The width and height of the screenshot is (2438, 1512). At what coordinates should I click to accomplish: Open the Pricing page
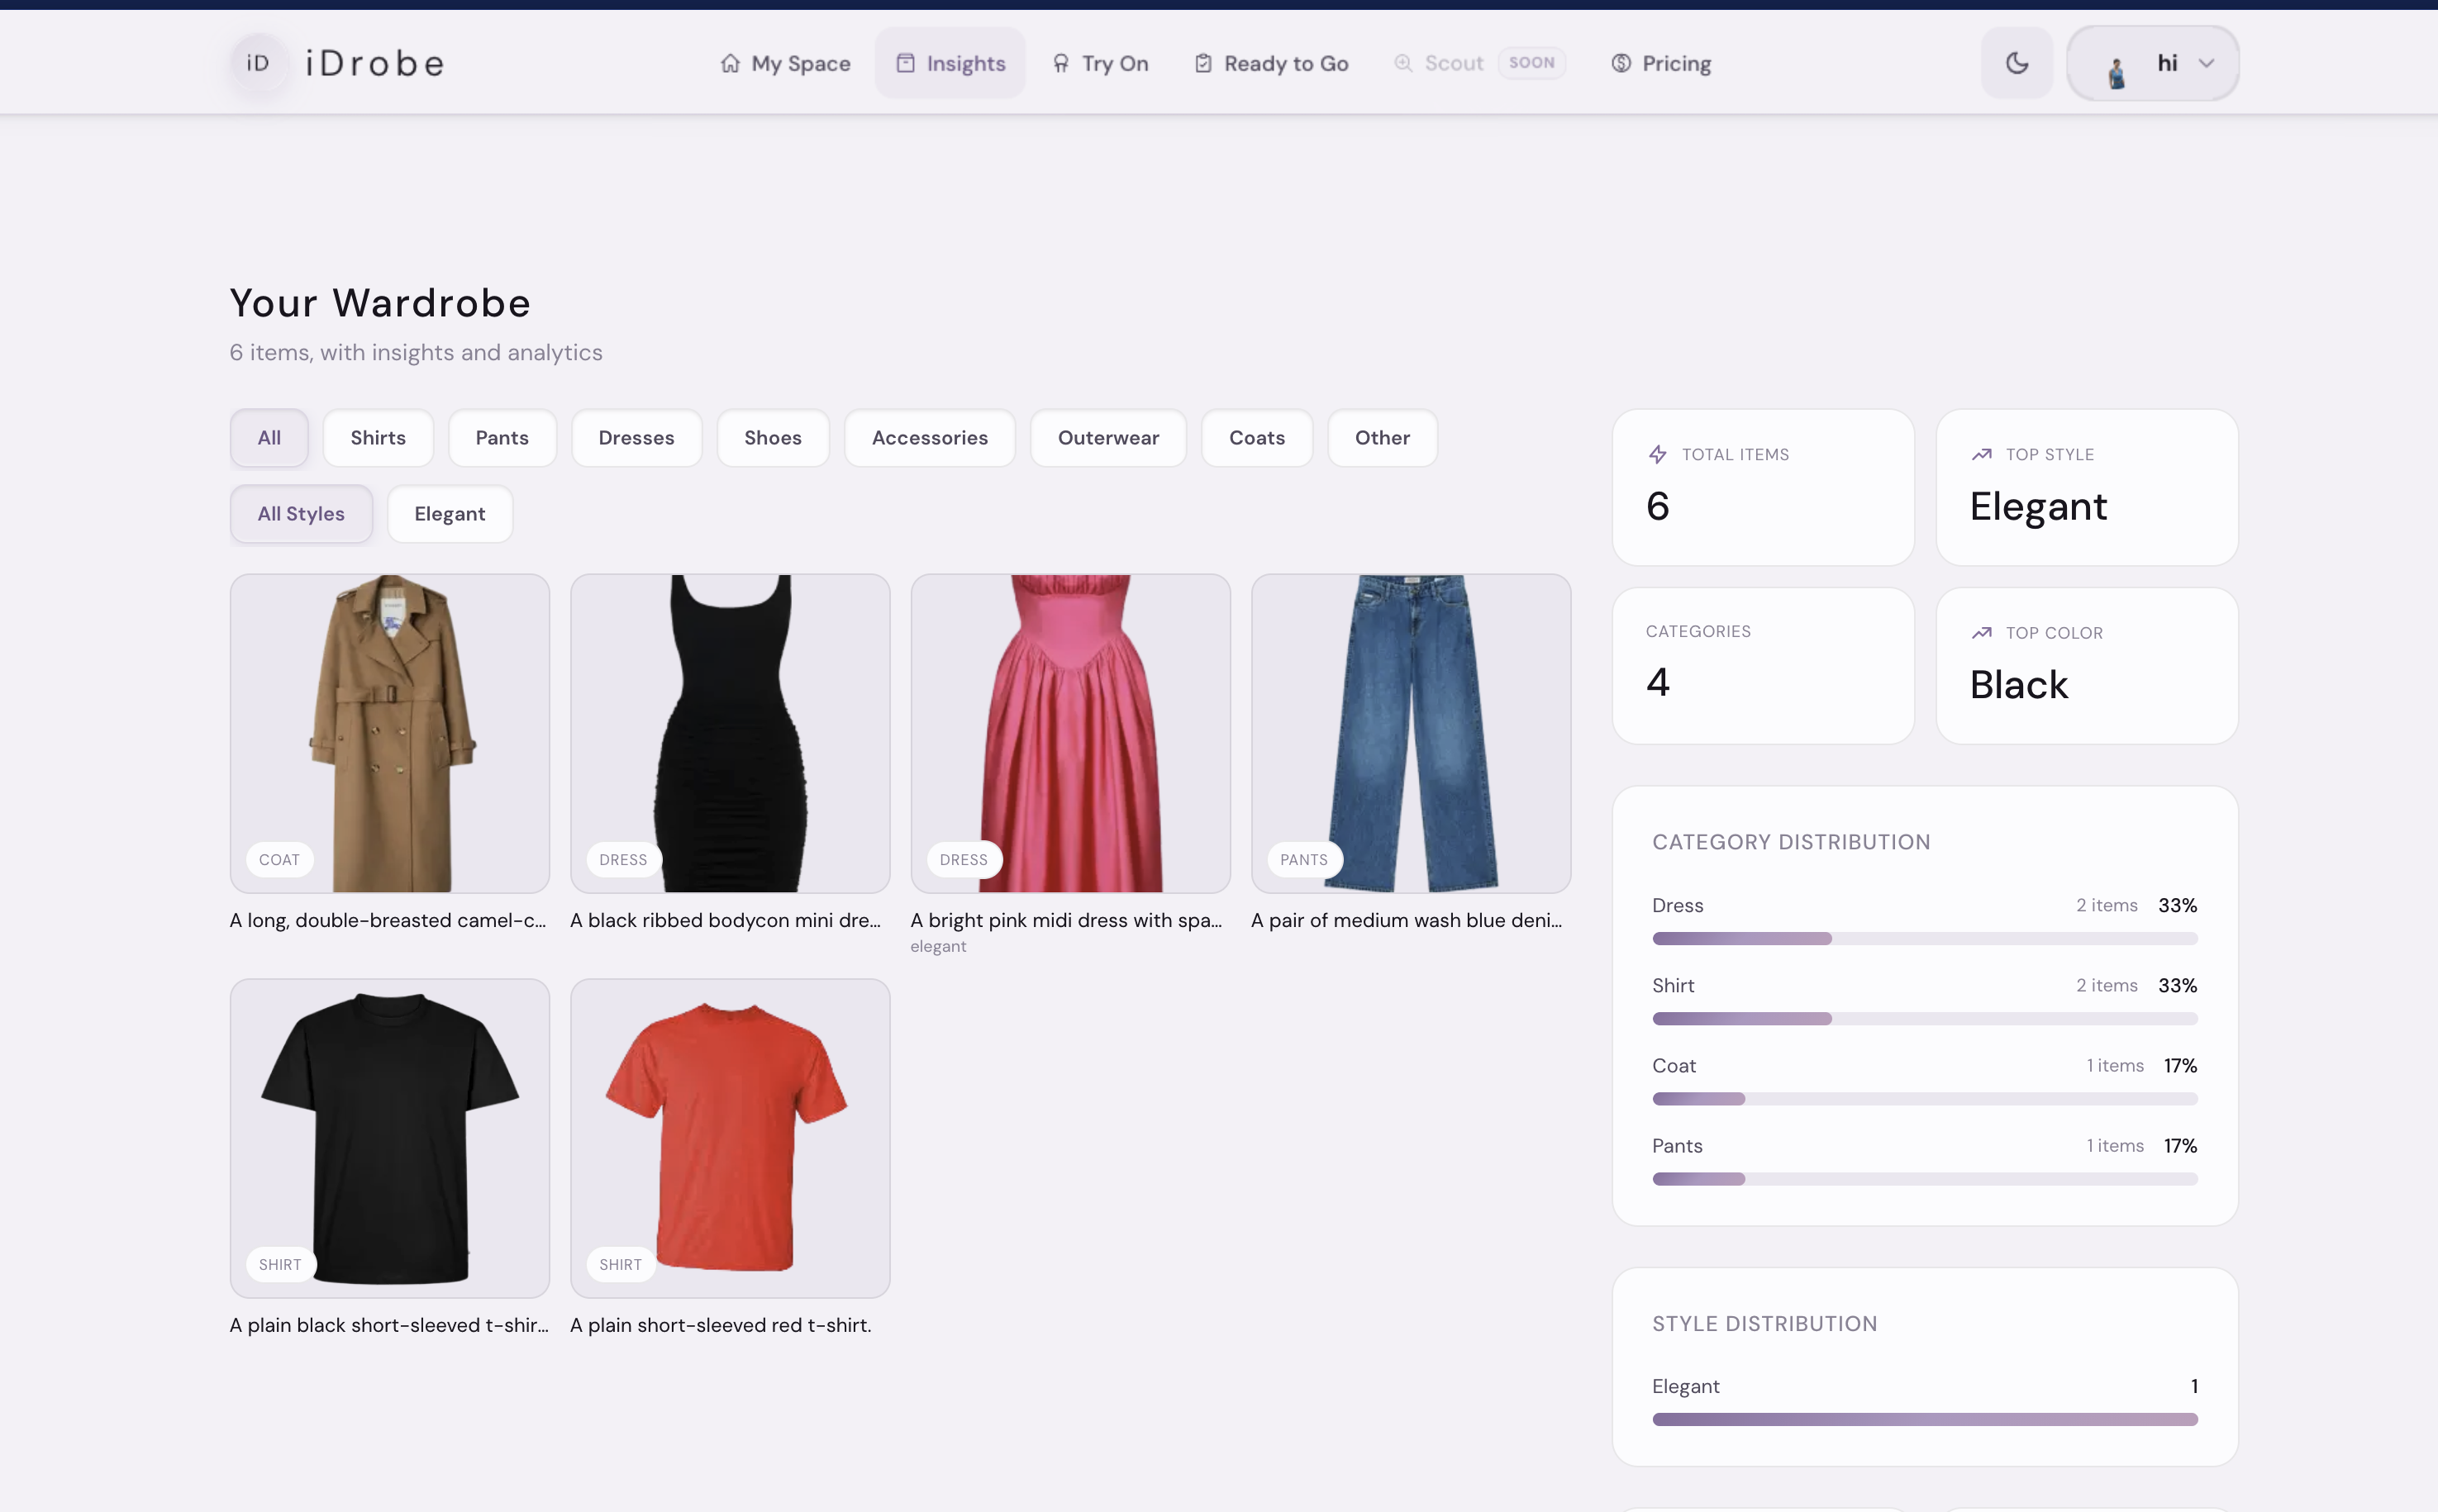coord(1661,63)
